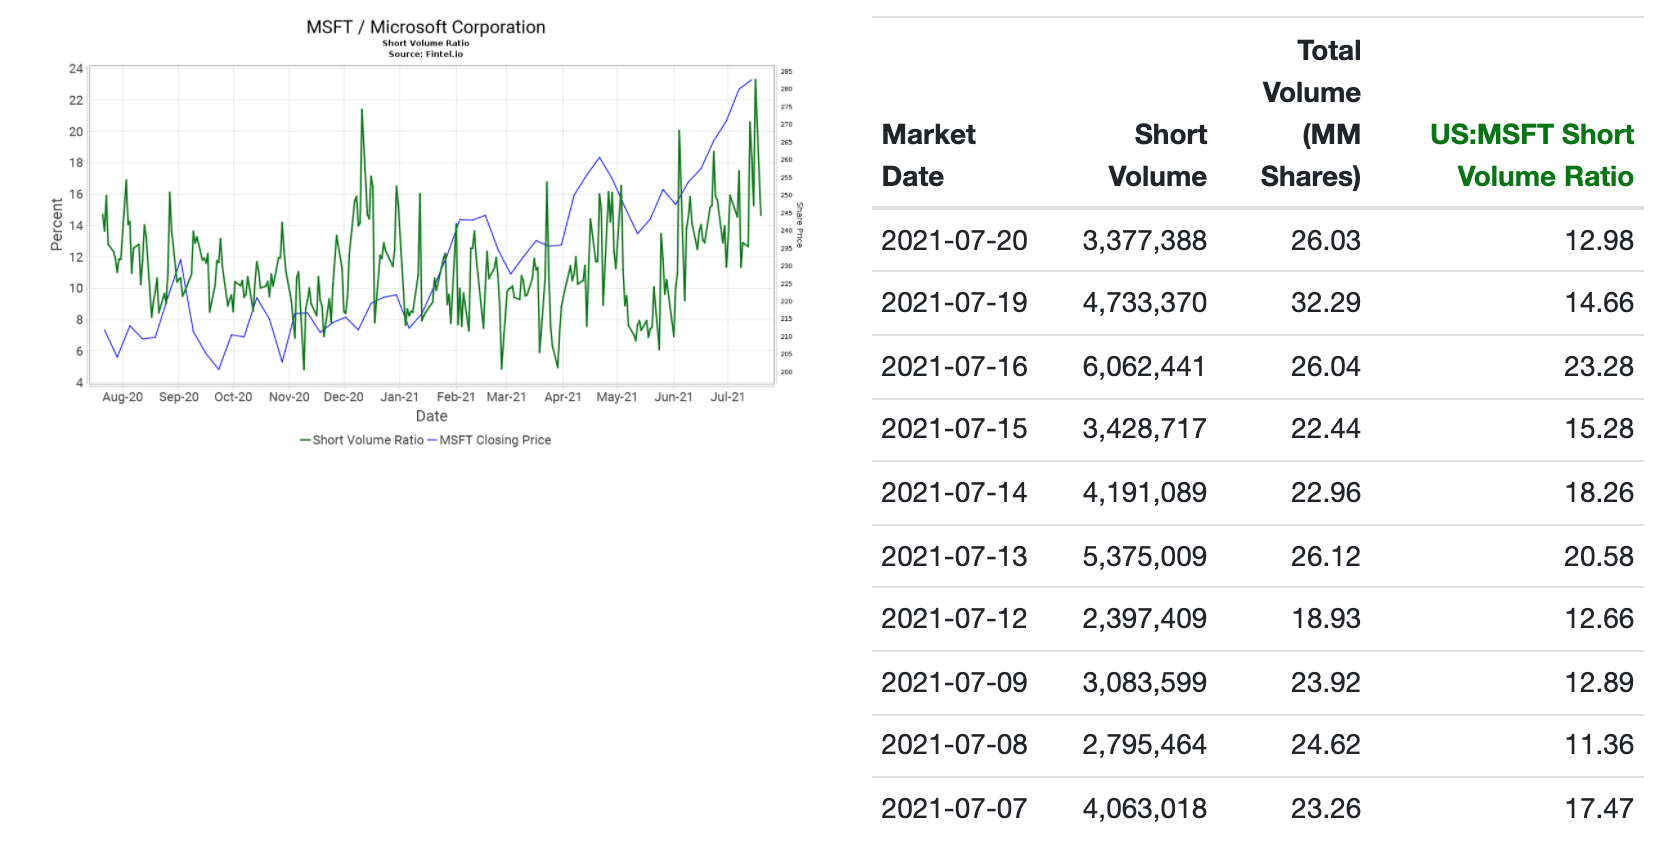Click short volume ratio 12.89
Image resolution: width=1678 pixels, height=868 pixels.
pyautogui.click(x=1599, y=682)
